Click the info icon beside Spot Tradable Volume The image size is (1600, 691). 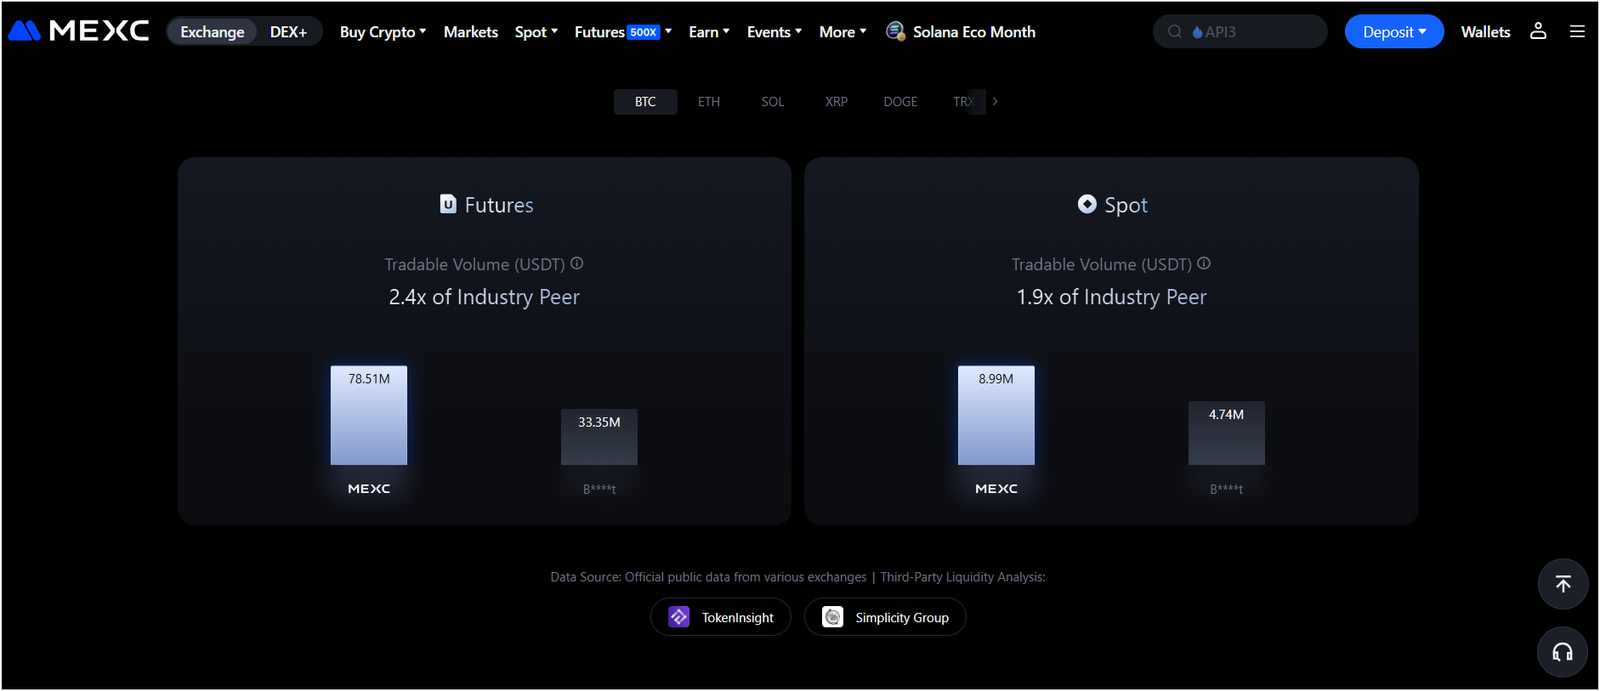coord(1204,264)
